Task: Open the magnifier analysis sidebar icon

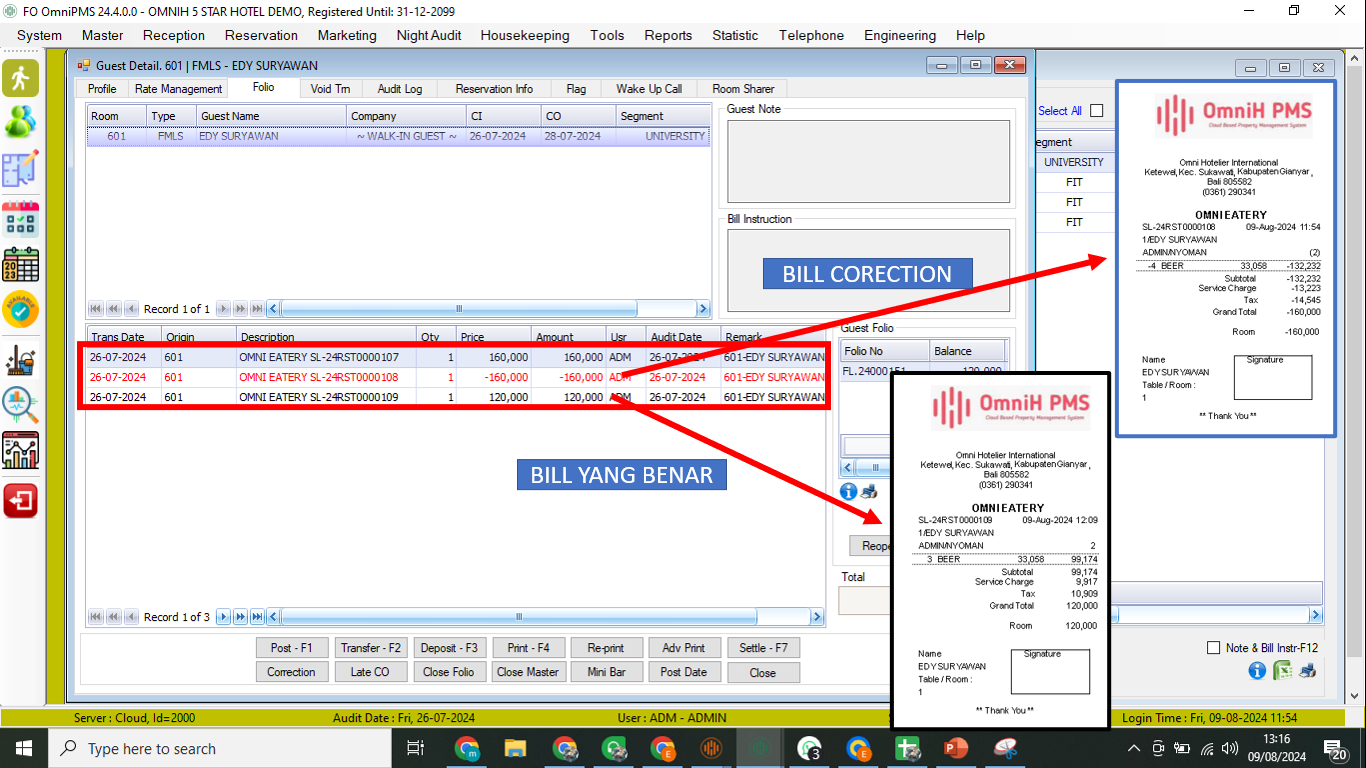Action: (20, 404)
